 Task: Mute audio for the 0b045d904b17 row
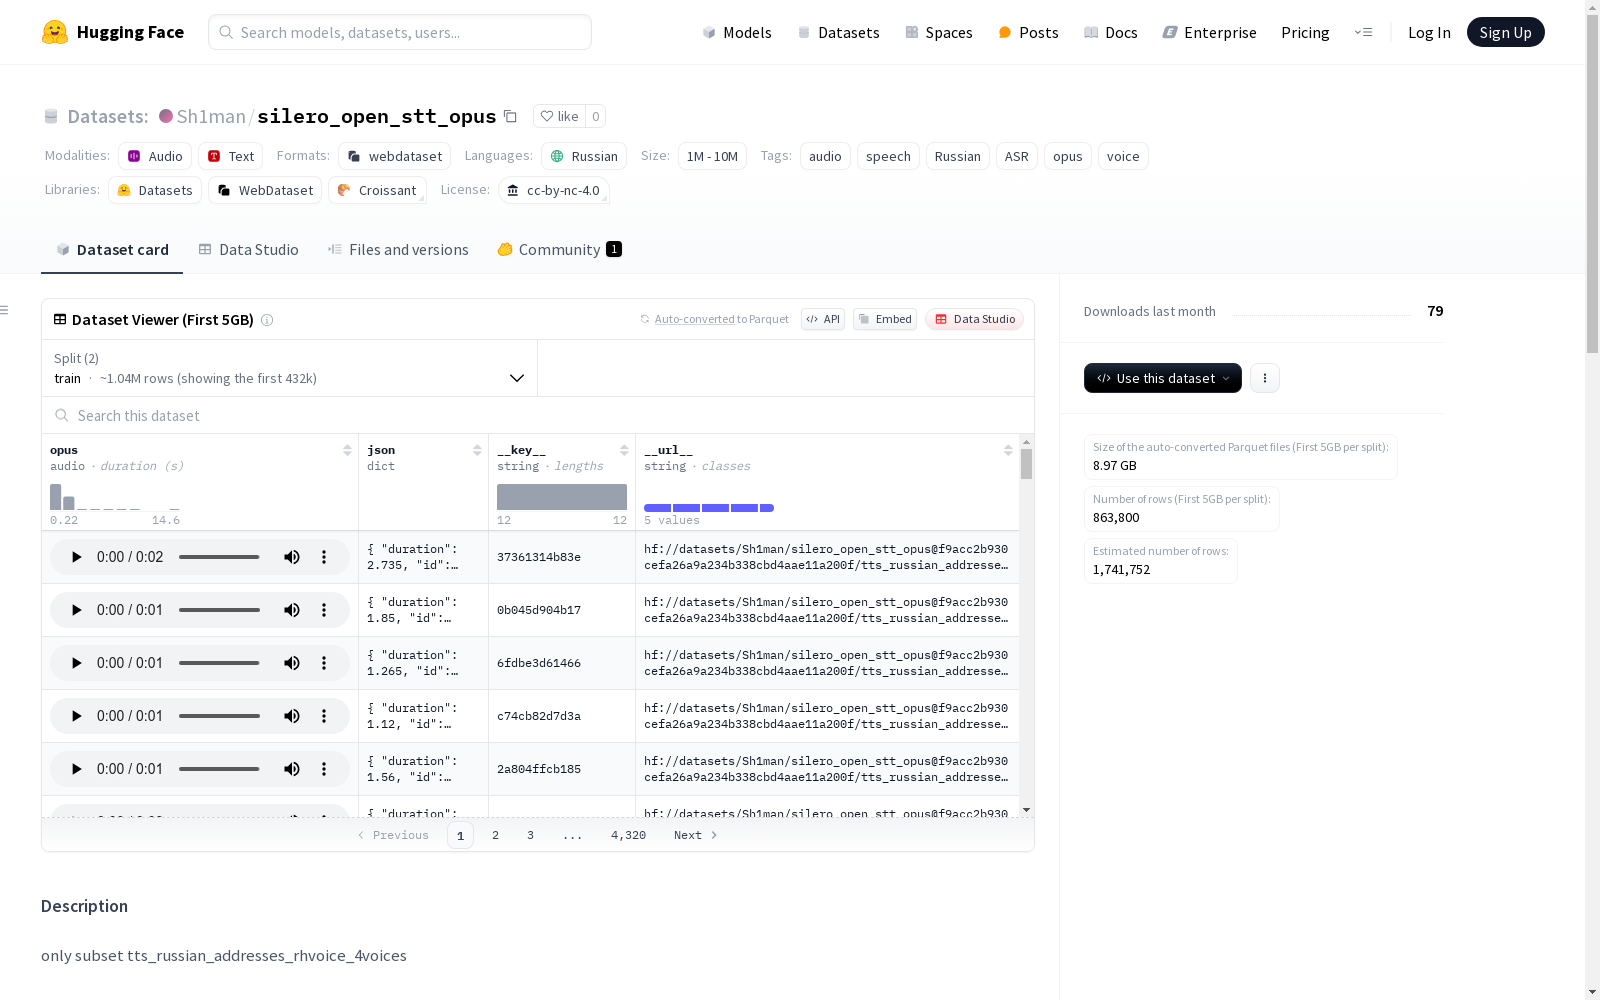click(292, 610)
